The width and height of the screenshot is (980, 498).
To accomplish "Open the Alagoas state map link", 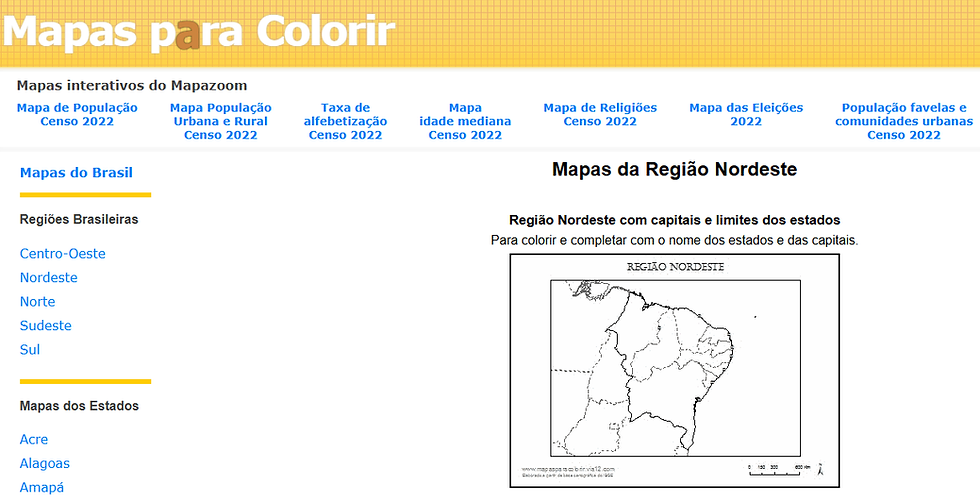I will (44, 464).
